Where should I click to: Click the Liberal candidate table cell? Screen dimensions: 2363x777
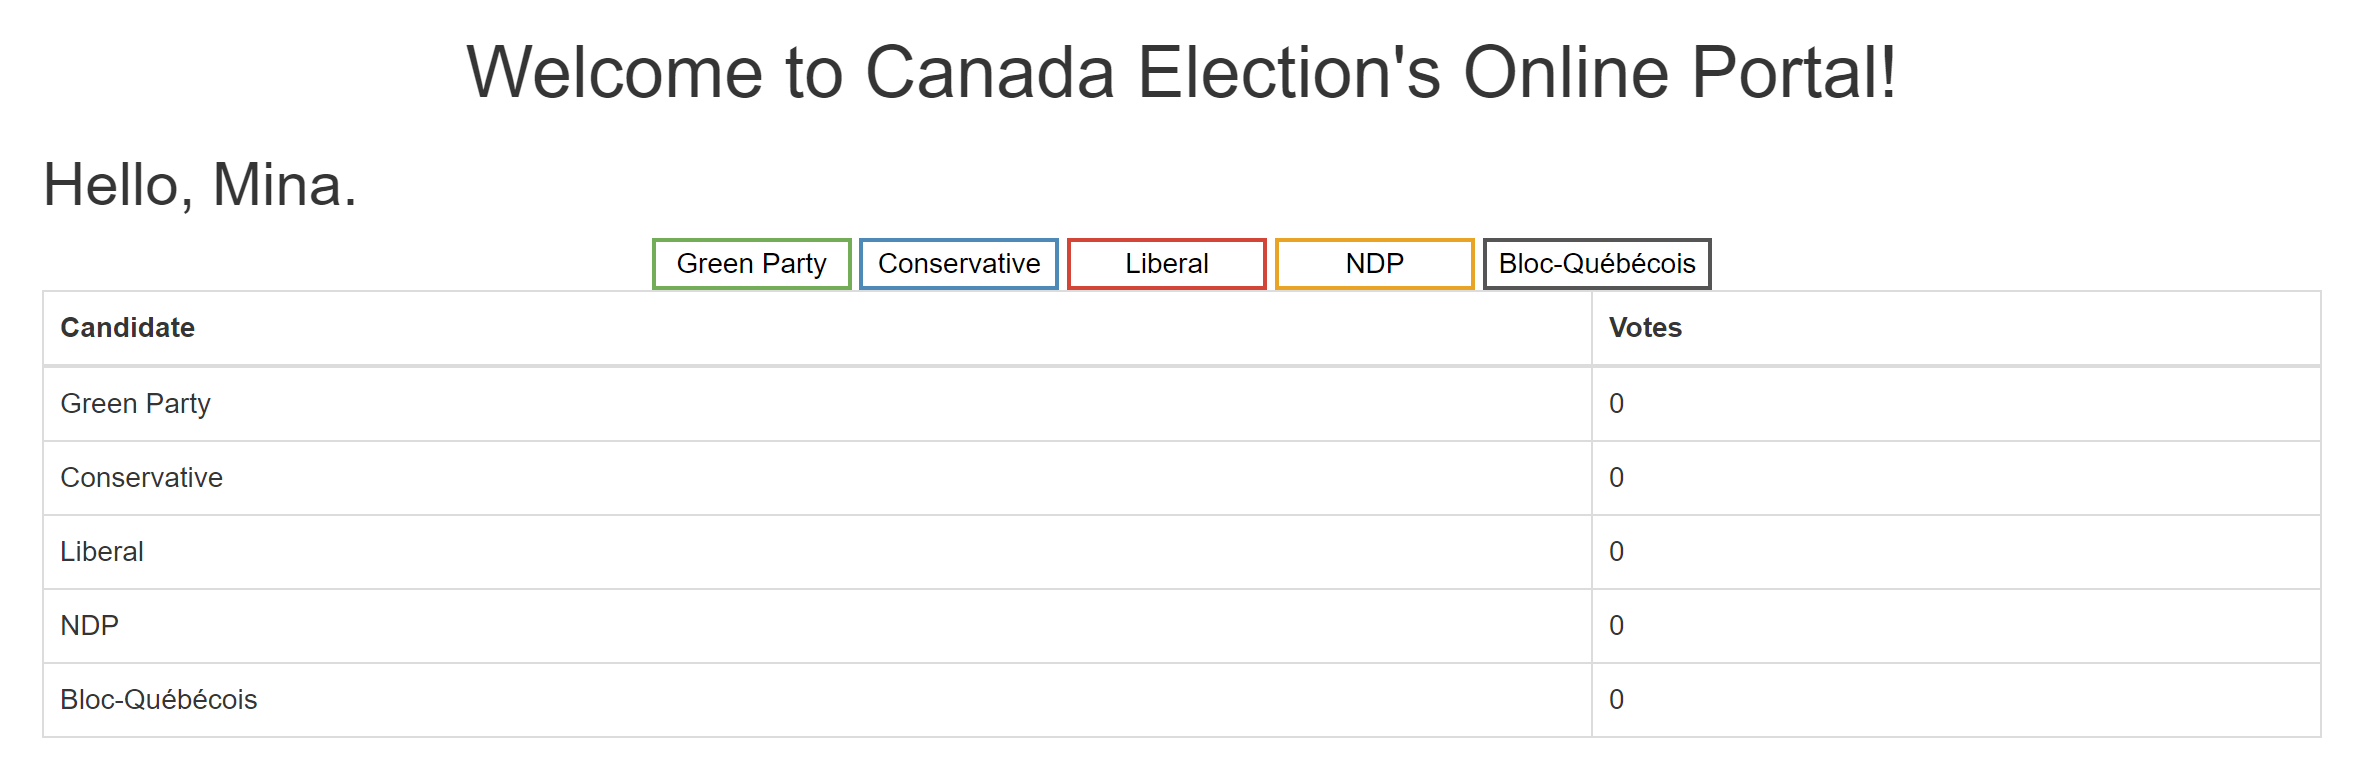point(817,552)
